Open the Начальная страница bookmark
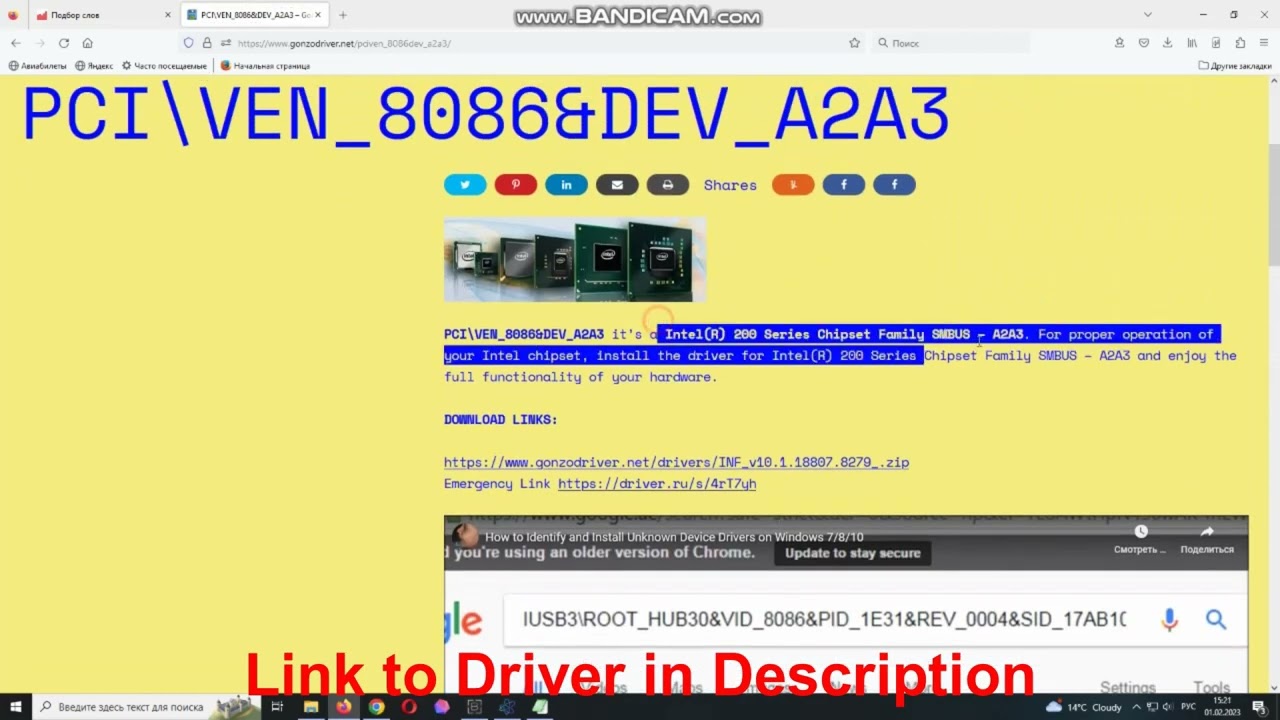The image size is (1280, 720). pyautogui.click(x=265, y=66)
